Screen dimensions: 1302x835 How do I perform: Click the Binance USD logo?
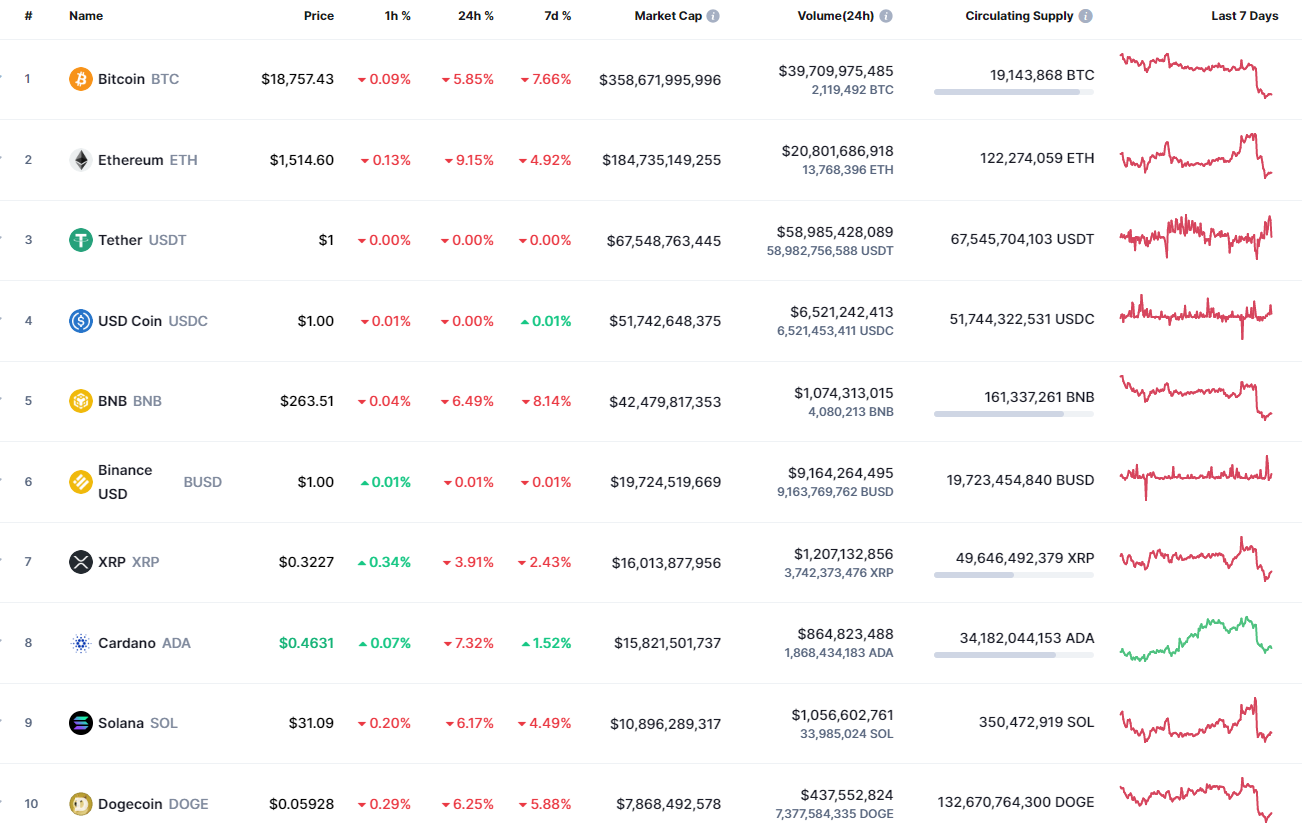(78, 481)
